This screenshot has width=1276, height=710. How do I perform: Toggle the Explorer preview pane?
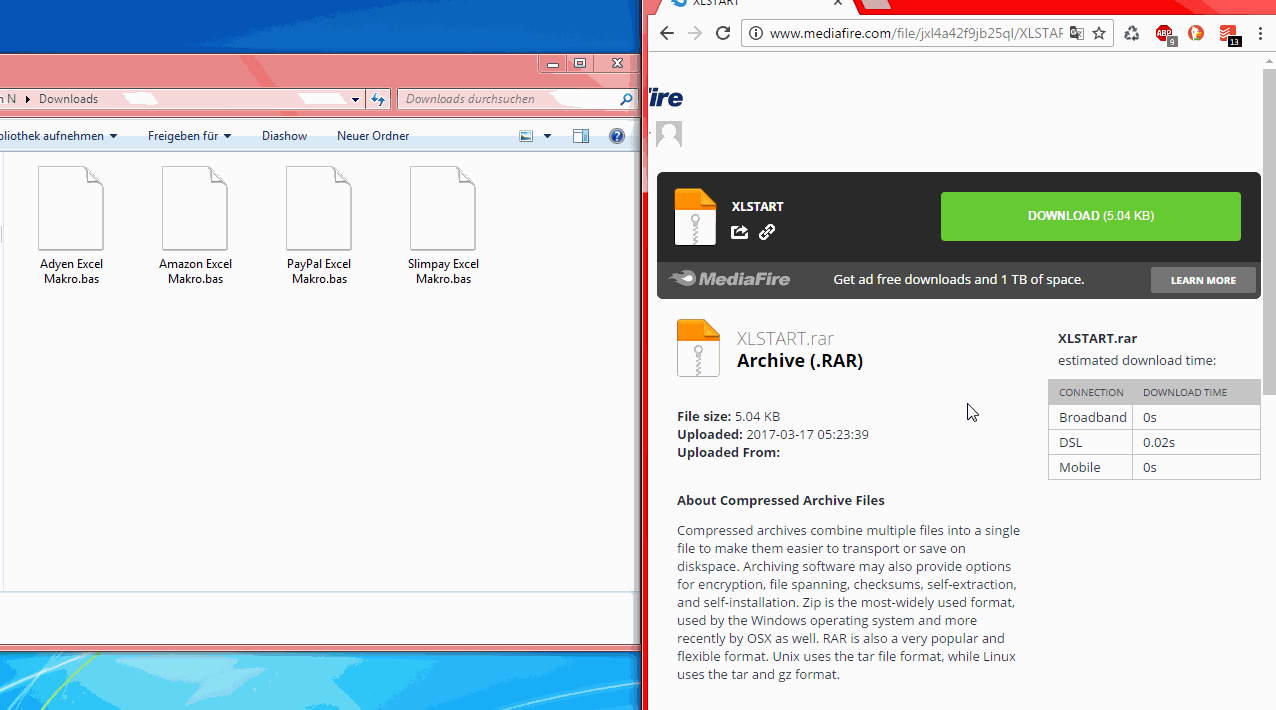pos(581,136)
